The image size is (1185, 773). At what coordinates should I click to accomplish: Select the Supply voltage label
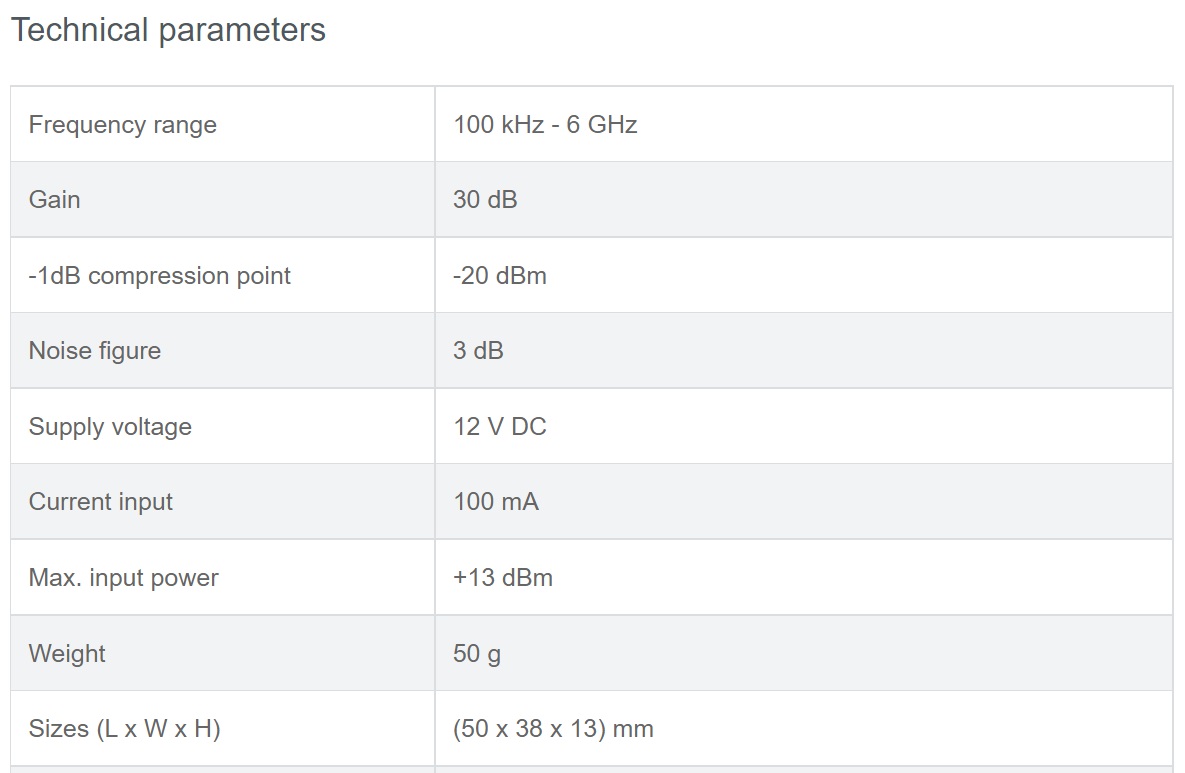click(110, 427)
